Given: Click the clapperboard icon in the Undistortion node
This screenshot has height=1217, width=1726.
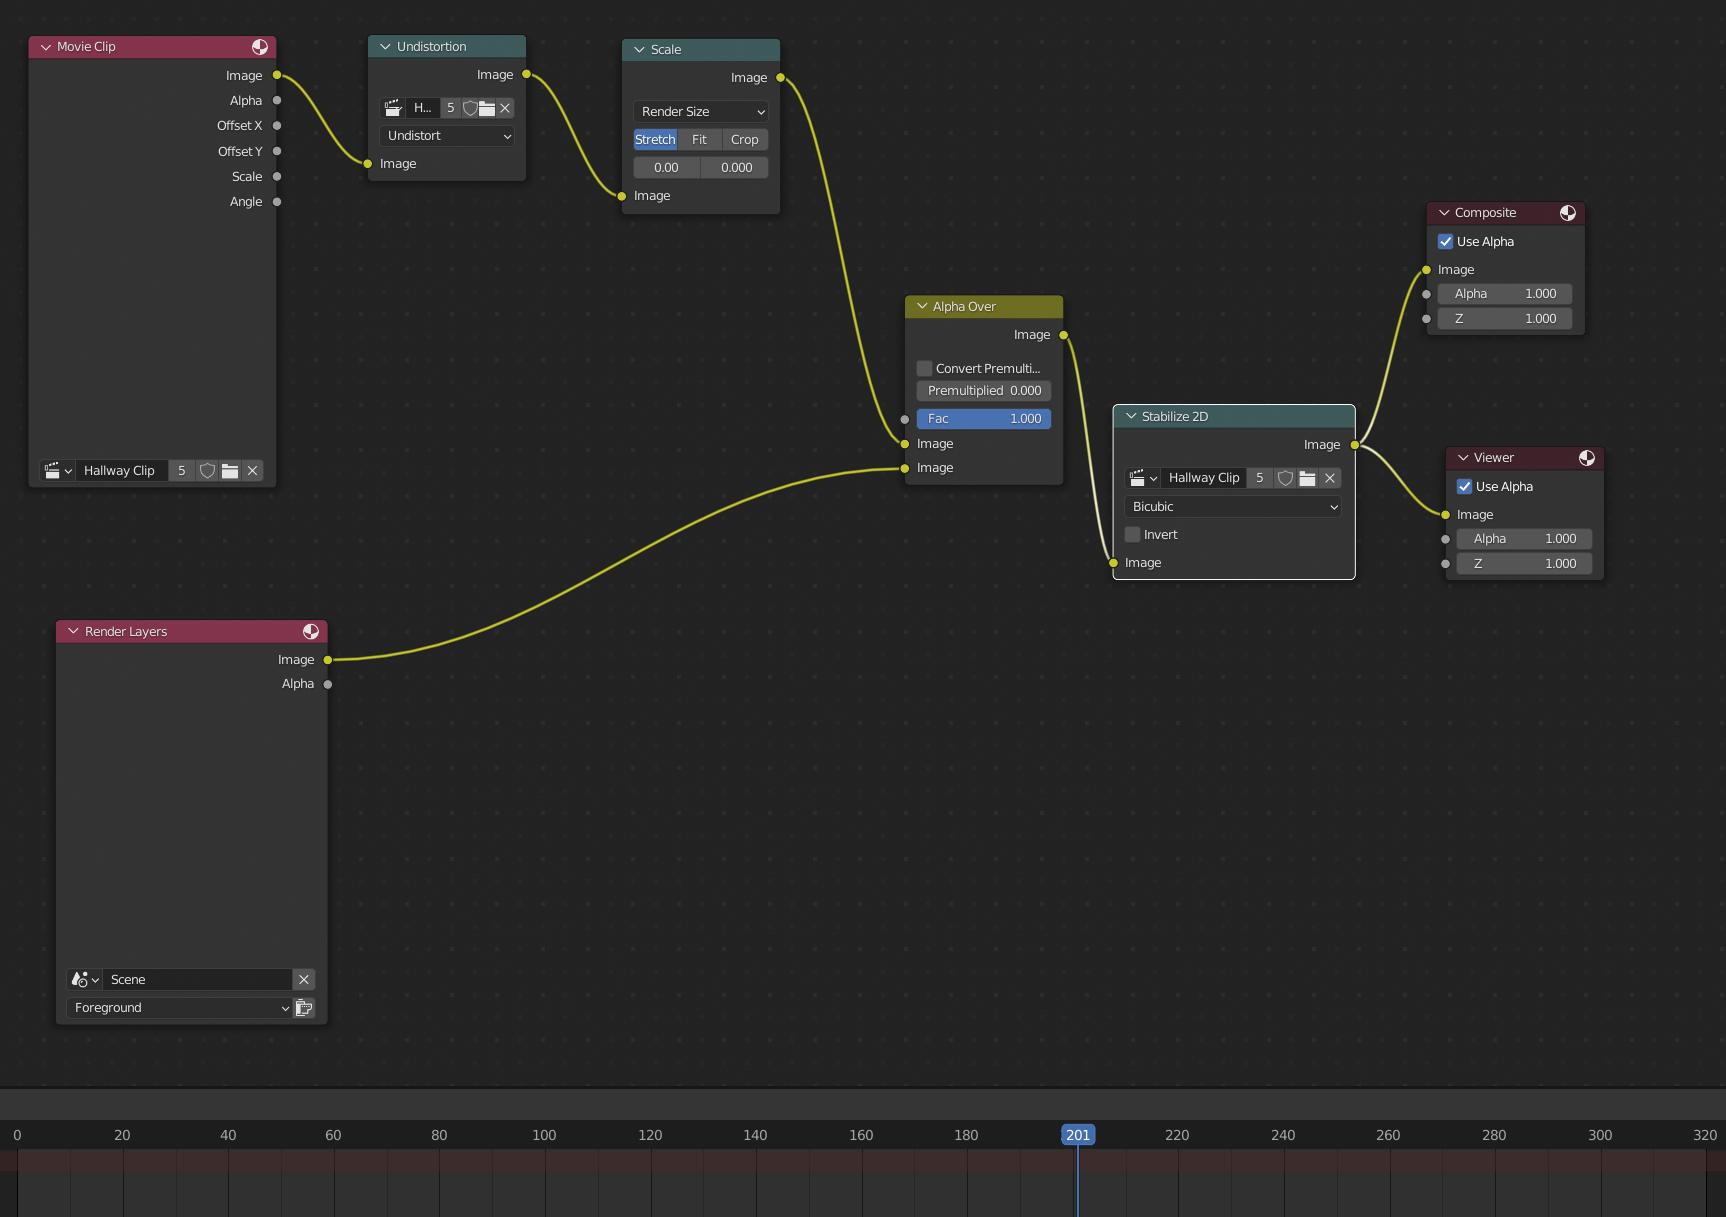Looking at the screenshot, I should pyautogui.click(x=393, y=108).
